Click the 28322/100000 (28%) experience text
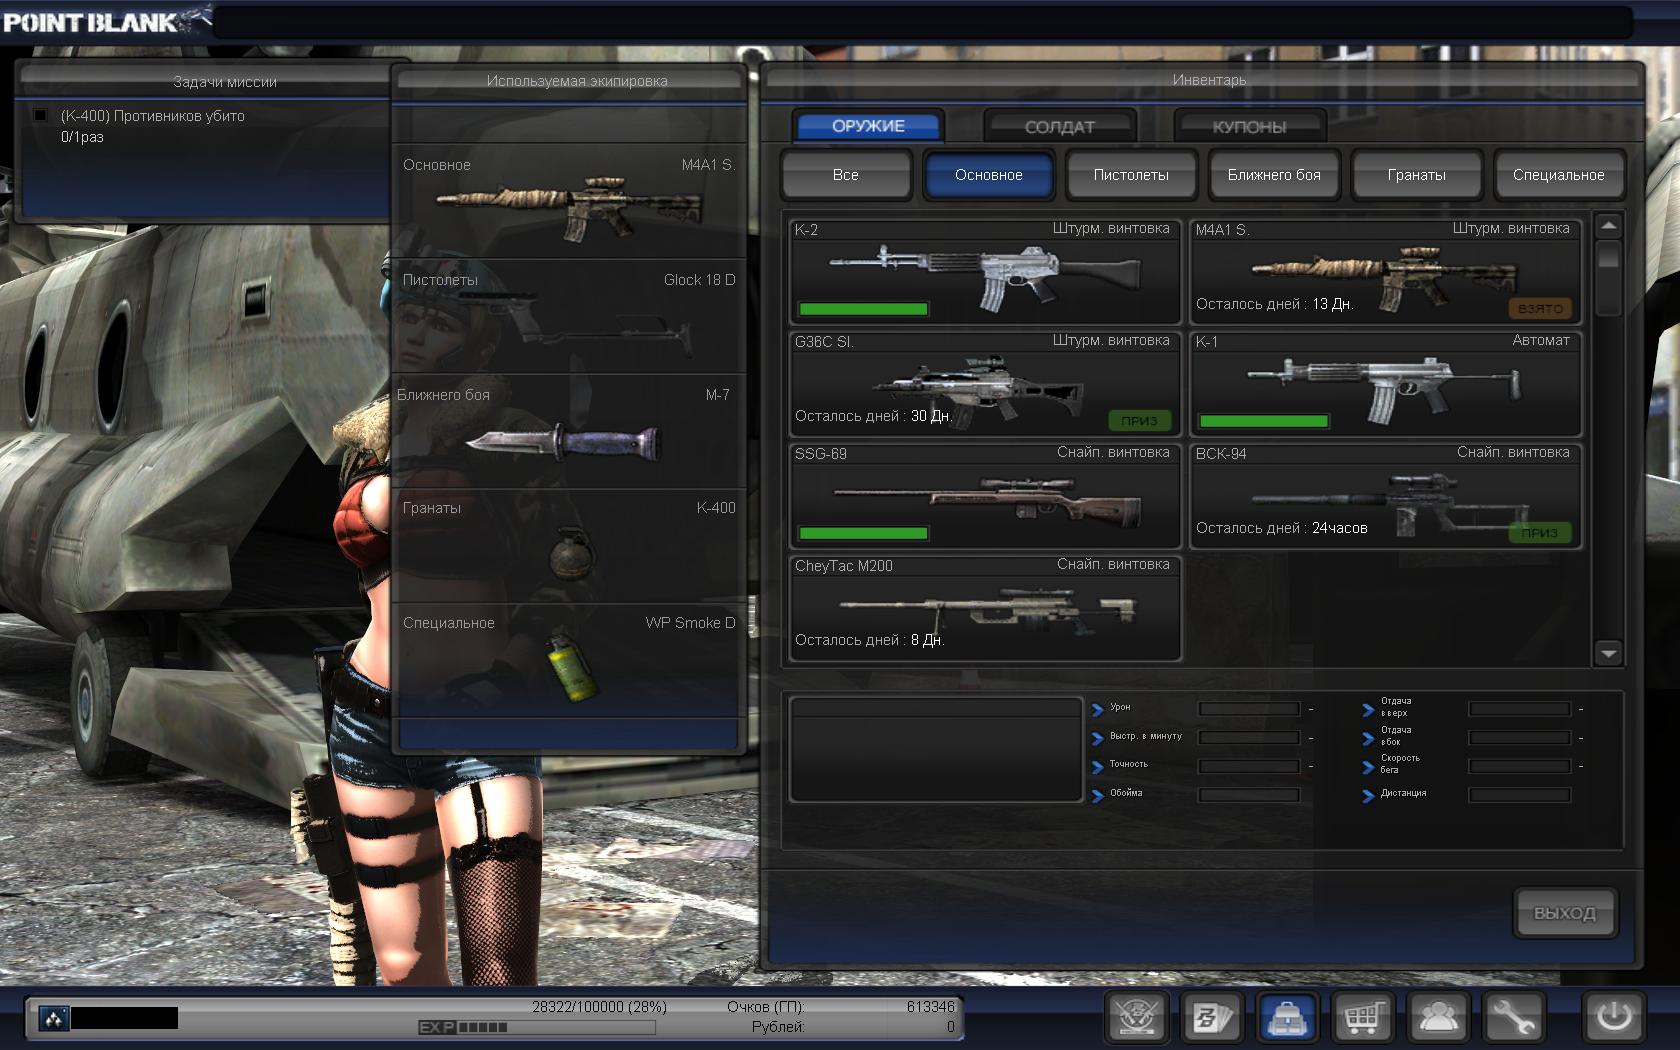This screenshot has height=1050, width=1680. pyautogui.click(x=599, y=1007)
